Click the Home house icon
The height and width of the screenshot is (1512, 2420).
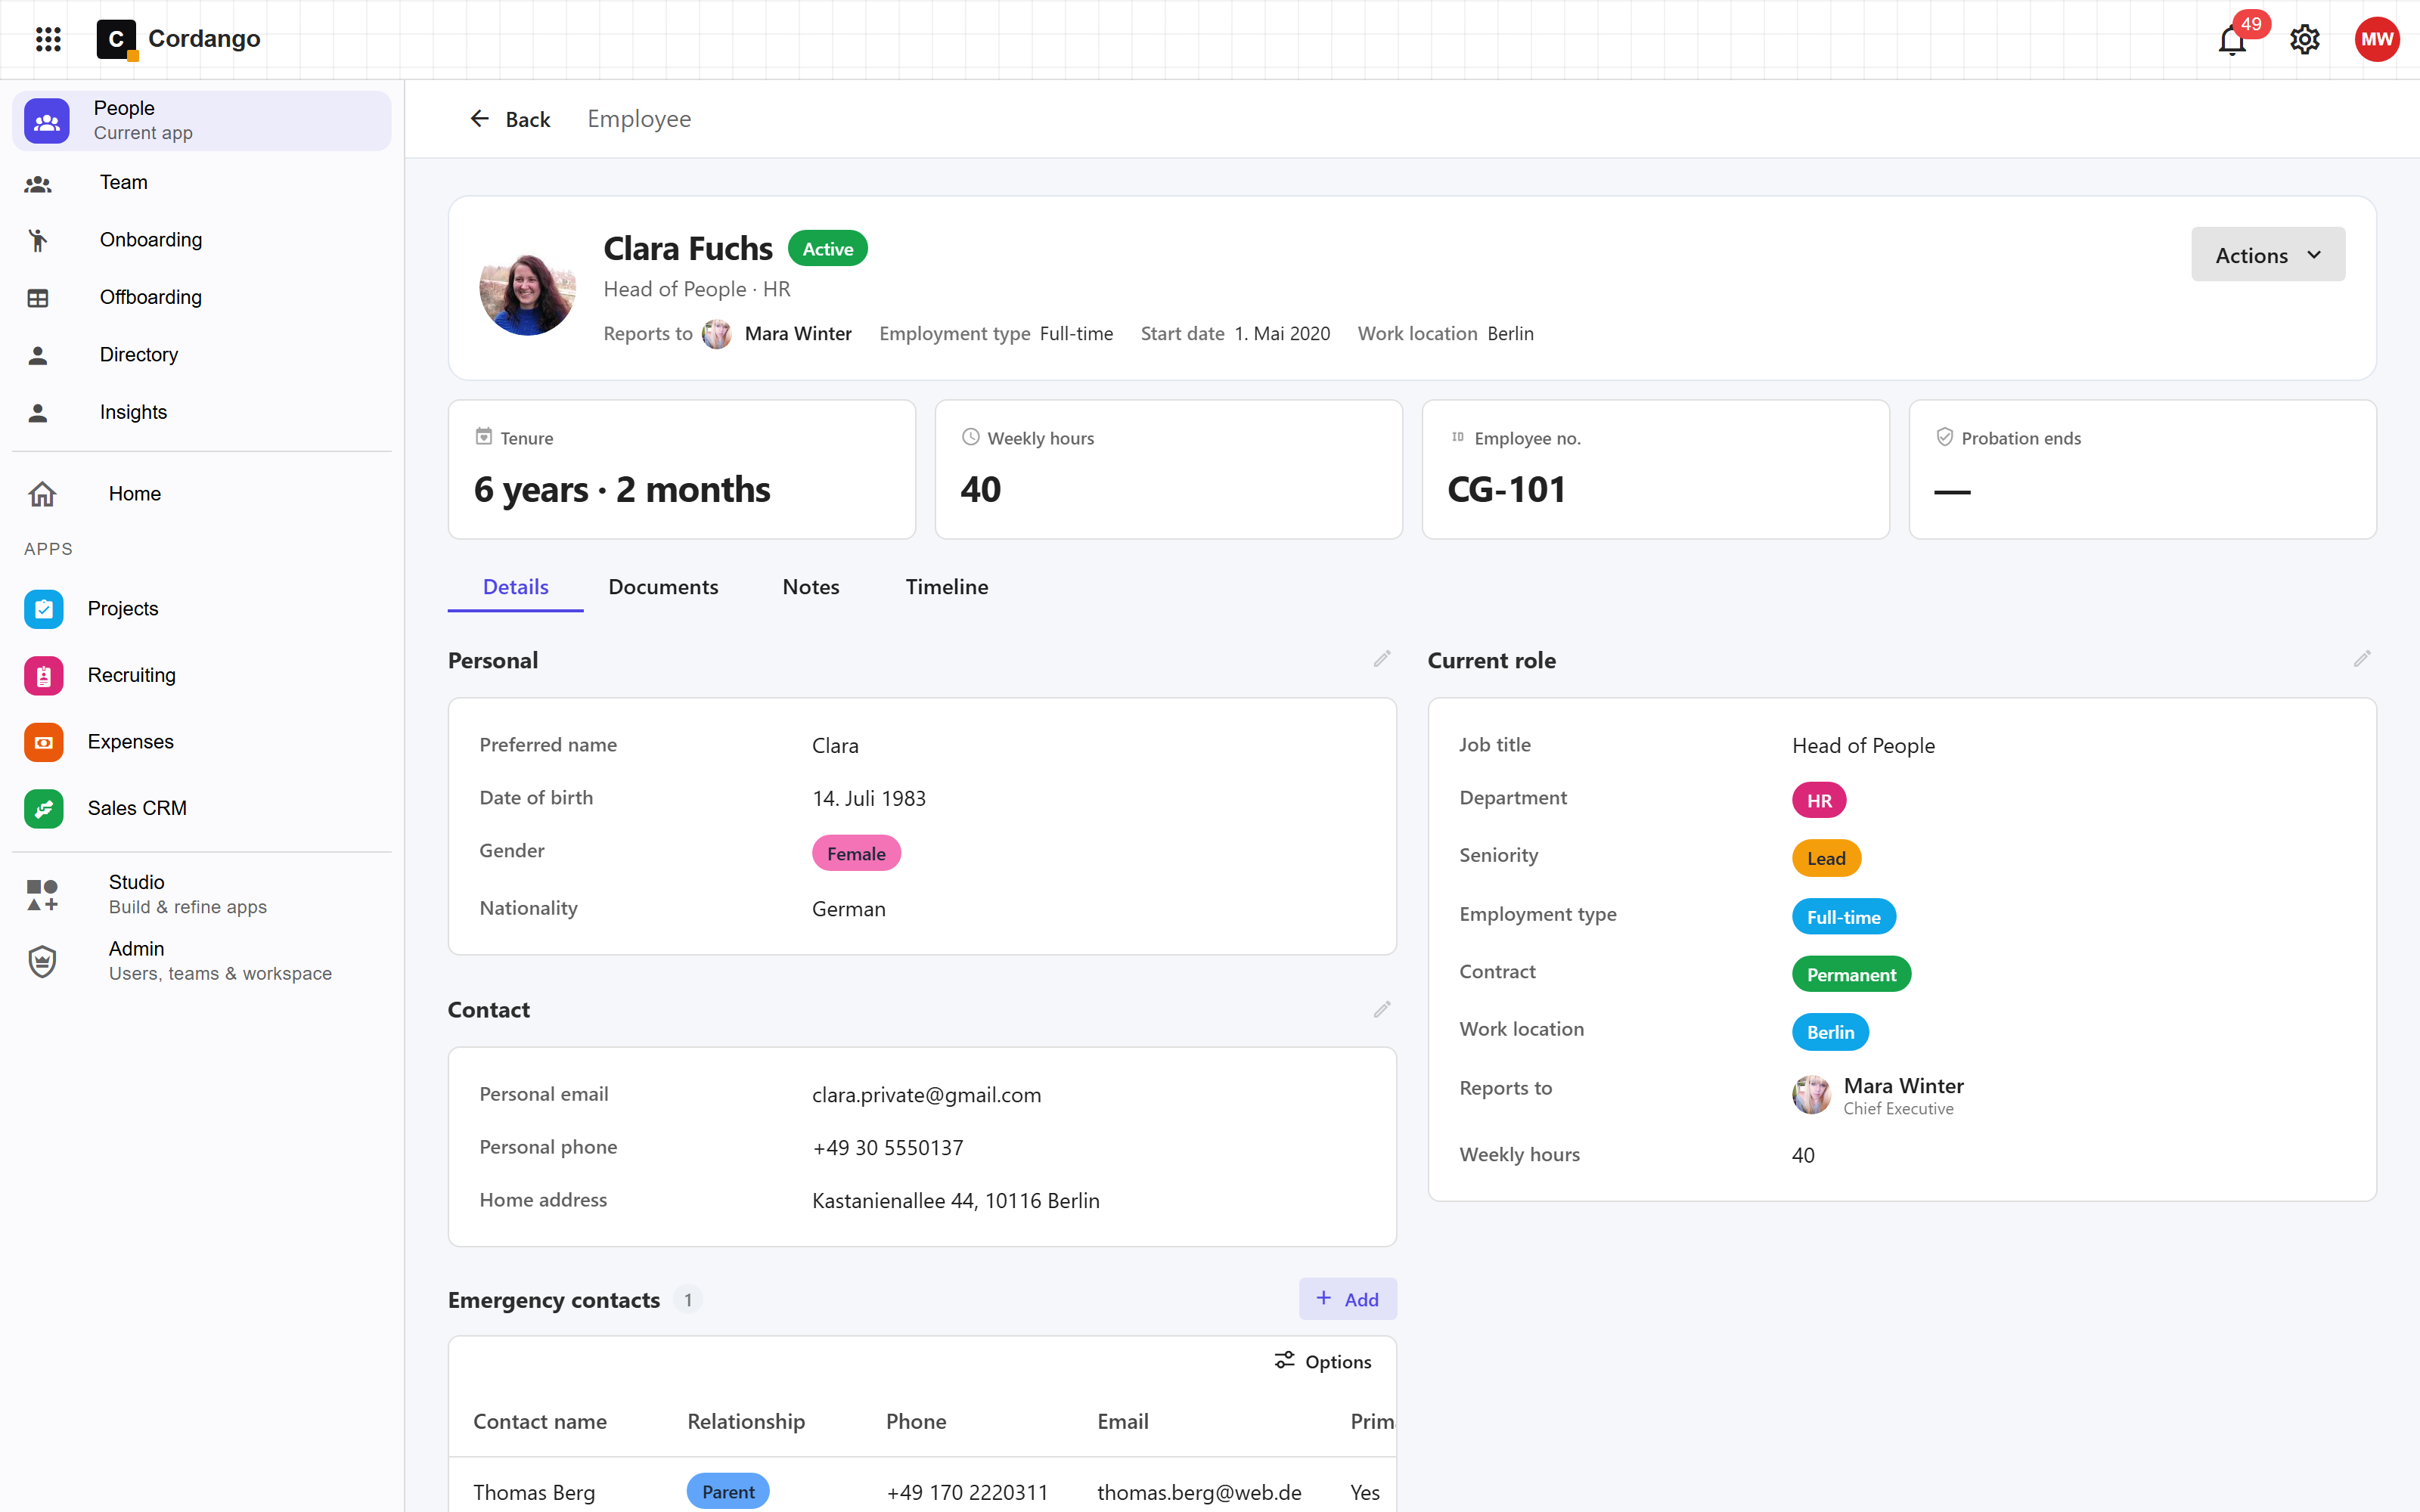42,494
